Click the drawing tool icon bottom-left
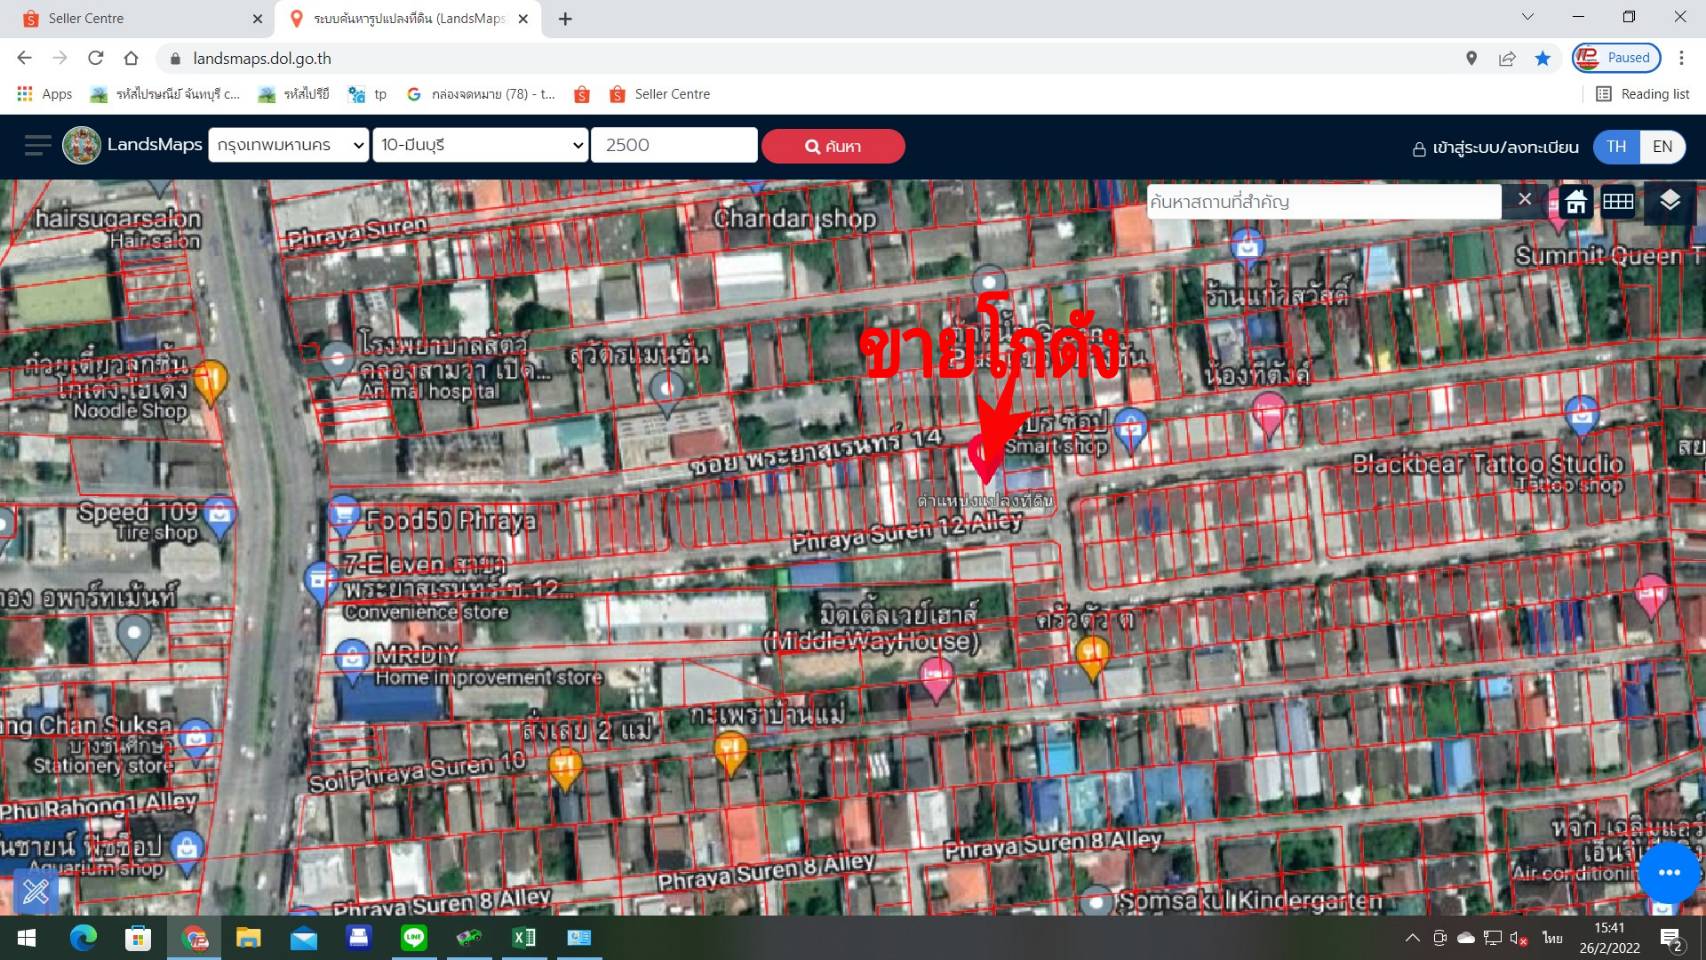 point(36,891)
